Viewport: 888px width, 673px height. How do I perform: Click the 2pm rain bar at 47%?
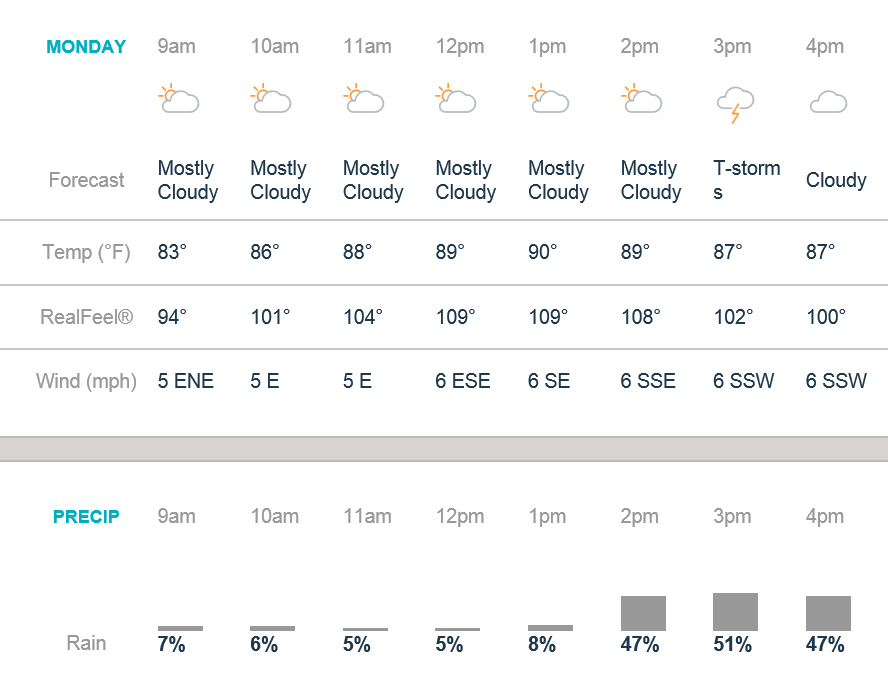[x=643, y=613]
